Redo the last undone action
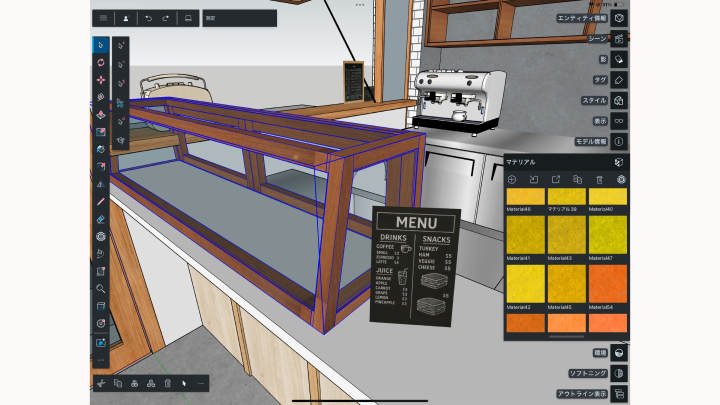Screen dimensions: 720x405 165,18
